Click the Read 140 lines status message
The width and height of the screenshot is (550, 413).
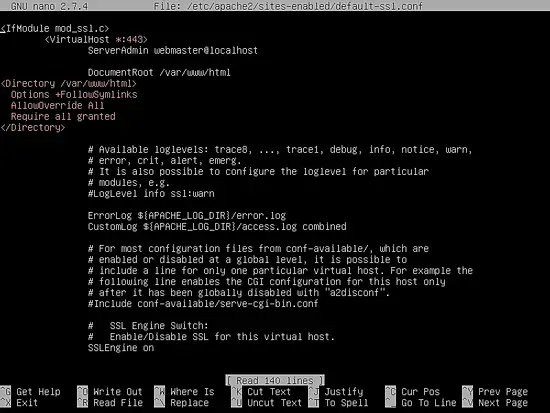(275, 380)
